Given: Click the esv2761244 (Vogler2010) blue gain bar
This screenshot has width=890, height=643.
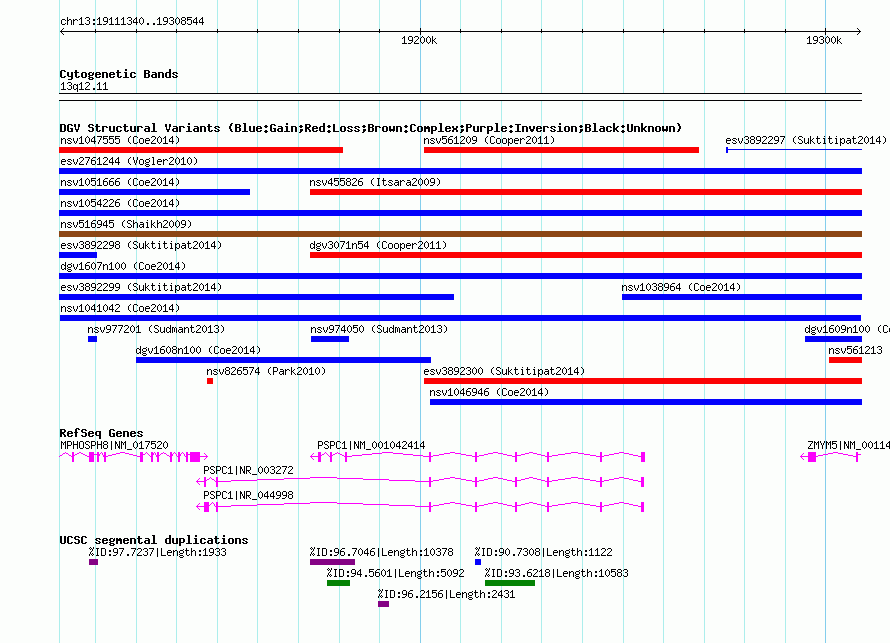Looking at the screenshot, I should click(x=460, y=171).
